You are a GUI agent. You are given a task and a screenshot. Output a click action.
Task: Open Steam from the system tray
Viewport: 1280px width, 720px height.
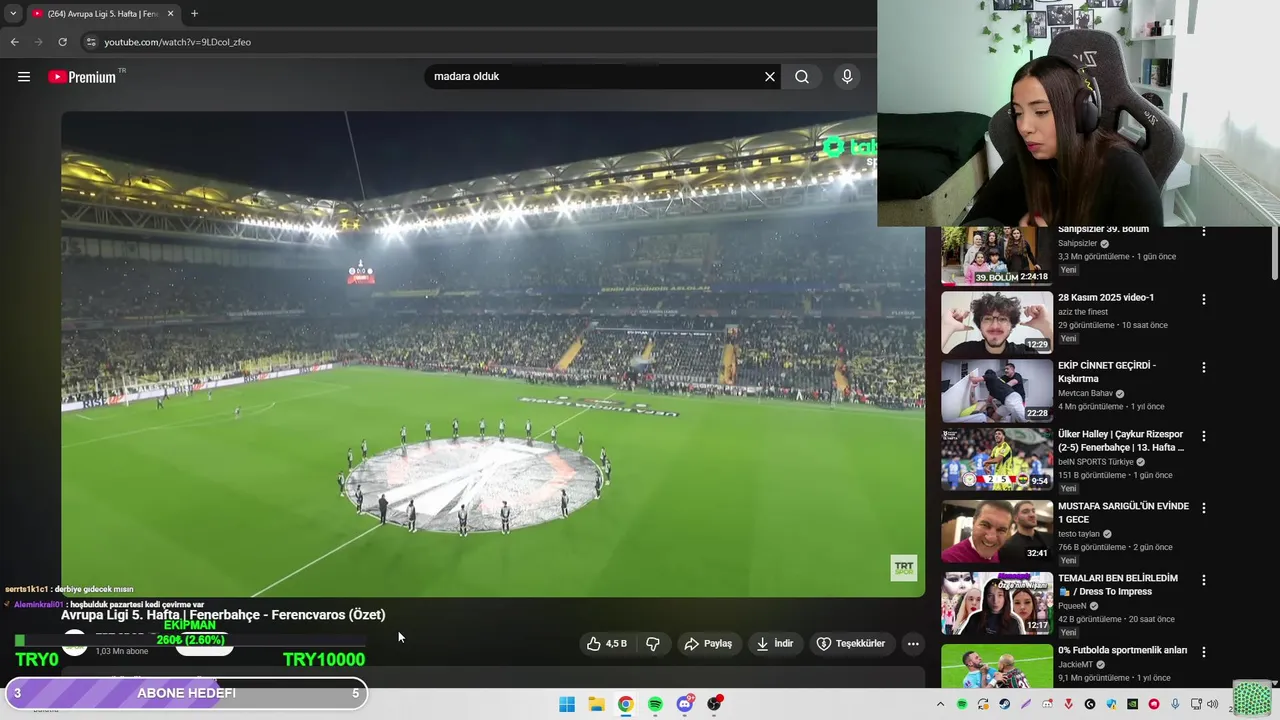pyautogui.click(x=1004, y=704)
